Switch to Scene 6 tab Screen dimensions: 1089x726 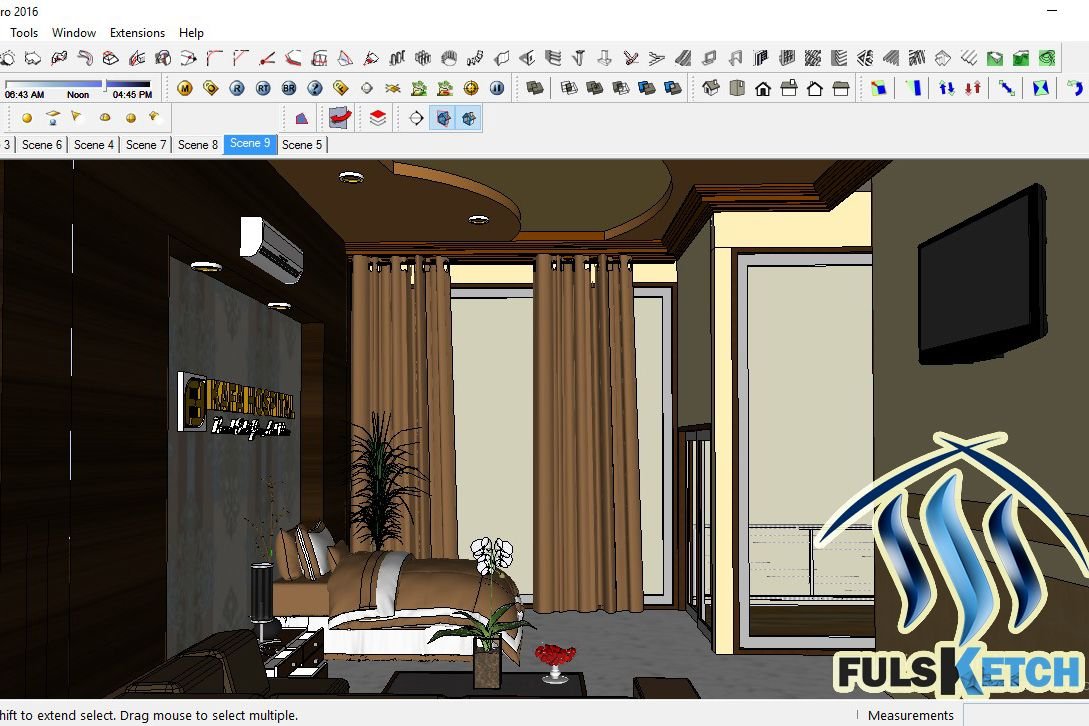(x=42, y=145)
